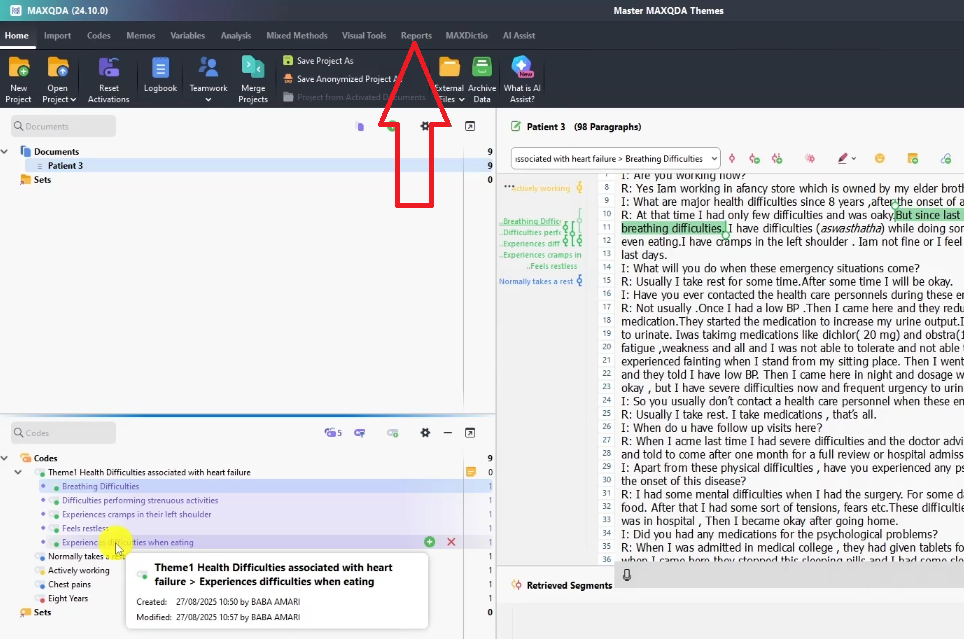Click the New Project icon

tap(18, 69)
